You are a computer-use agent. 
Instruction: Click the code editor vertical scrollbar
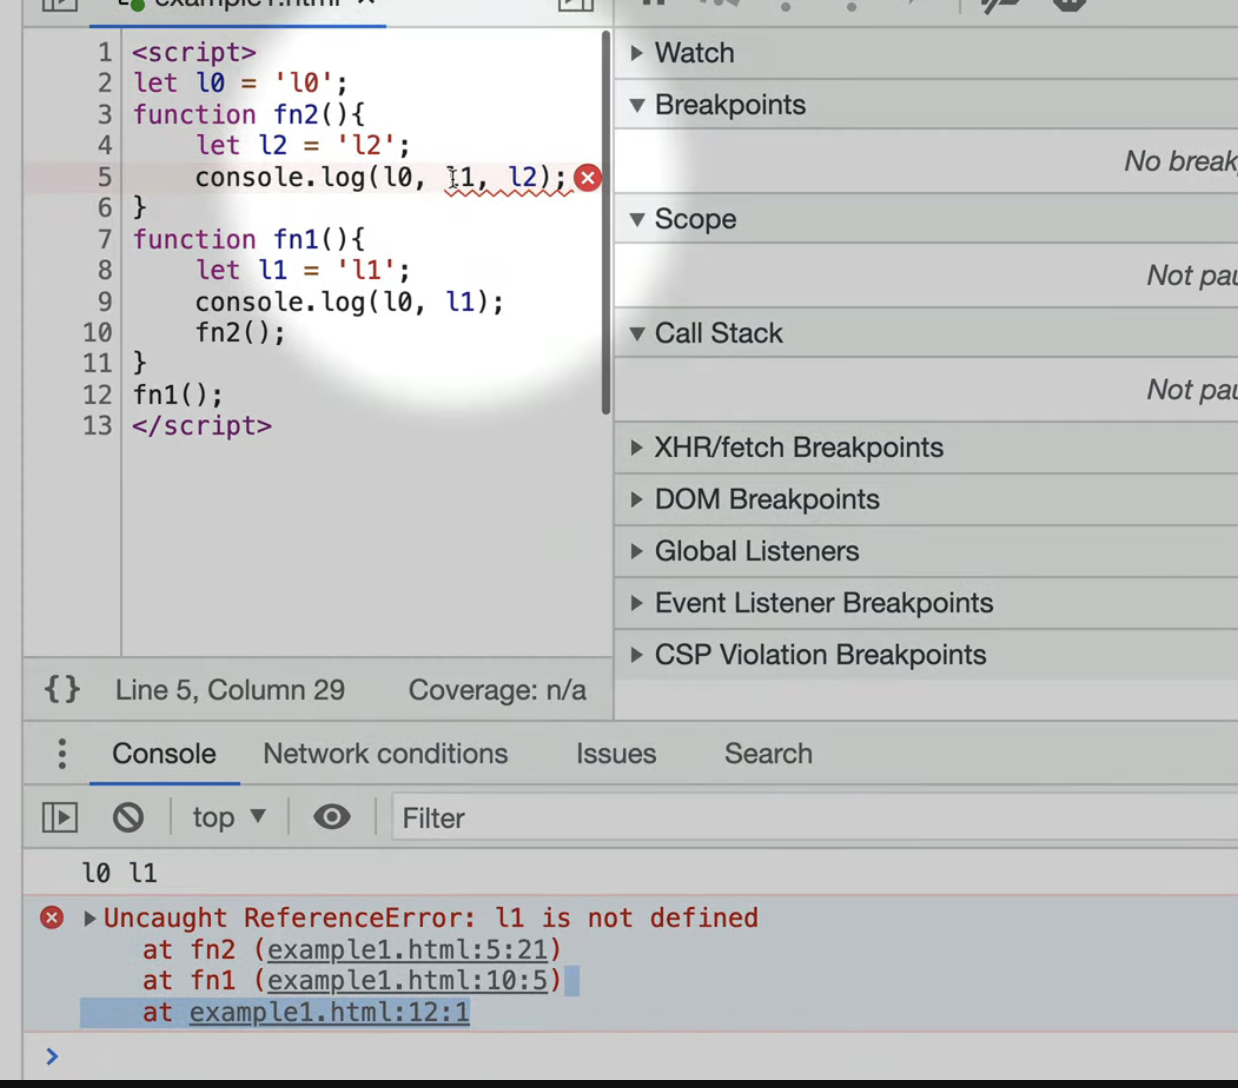[x=606, y=222]
